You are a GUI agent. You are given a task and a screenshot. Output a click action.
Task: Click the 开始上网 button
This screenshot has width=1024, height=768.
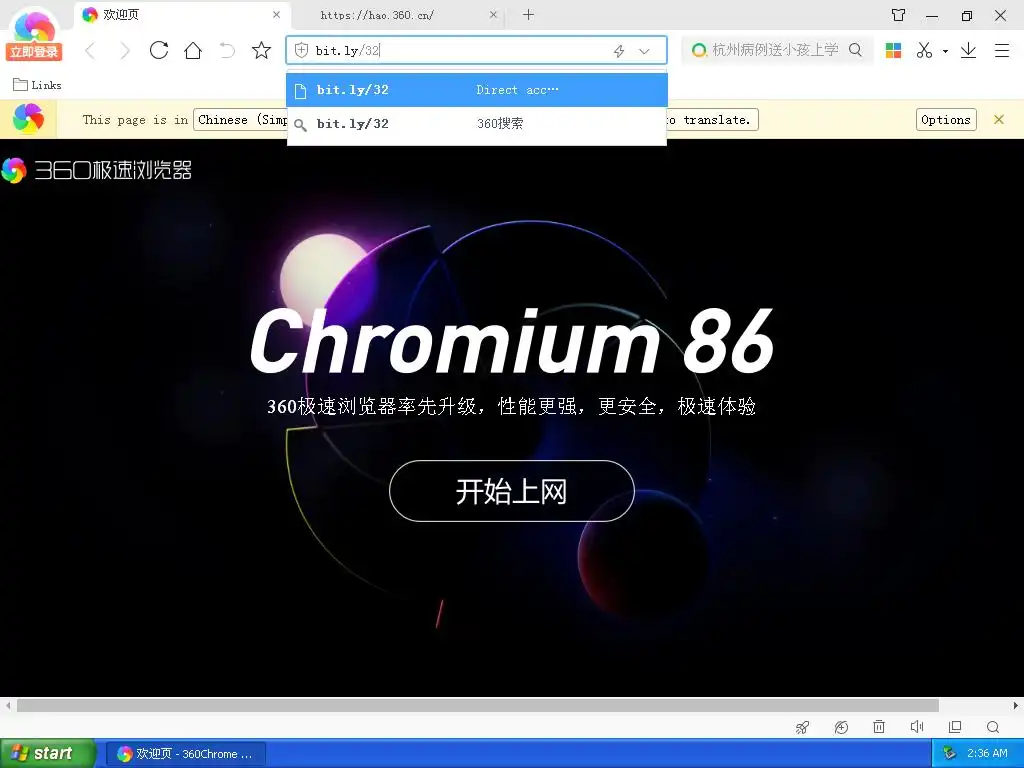tap(511, 491)
